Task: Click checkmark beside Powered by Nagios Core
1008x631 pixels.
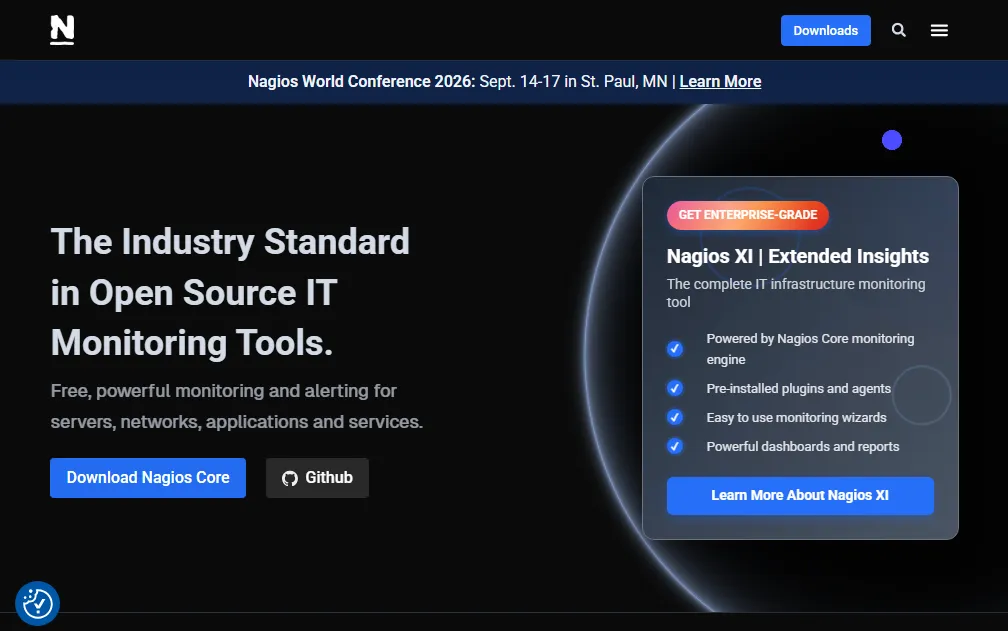Action: click(674, 348)
